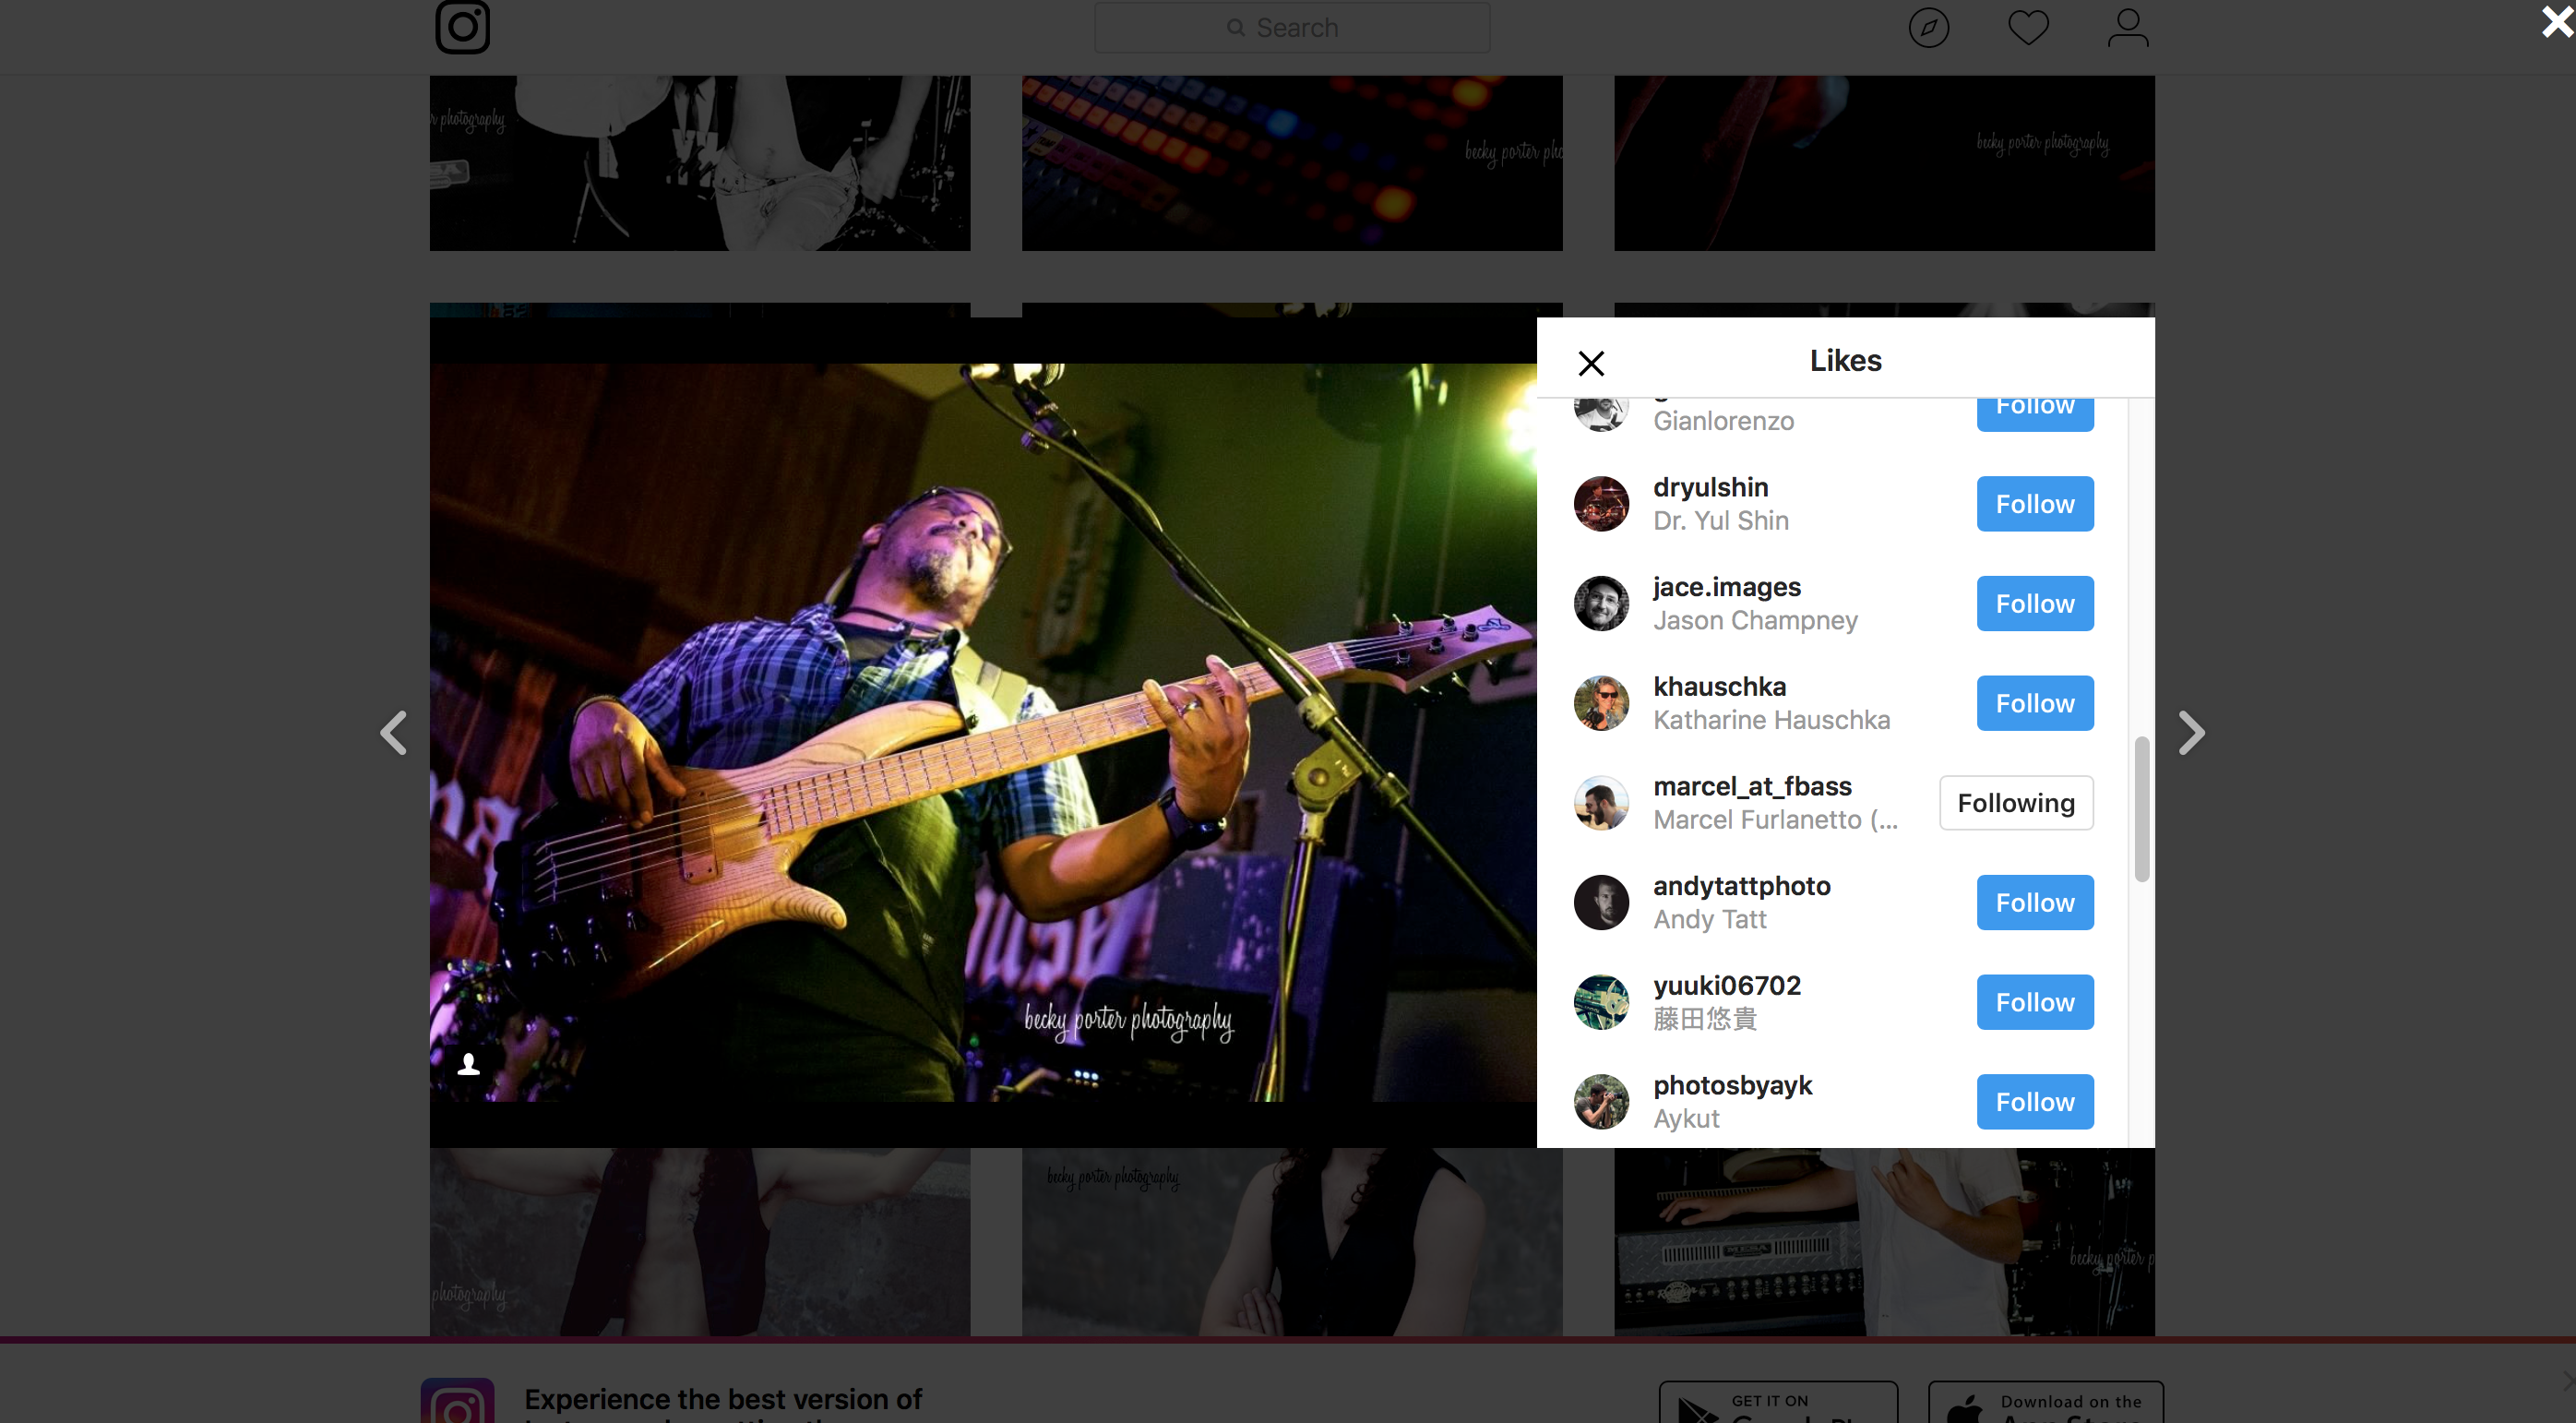Click yuuki06702's avatar

click(1601, 1002)
